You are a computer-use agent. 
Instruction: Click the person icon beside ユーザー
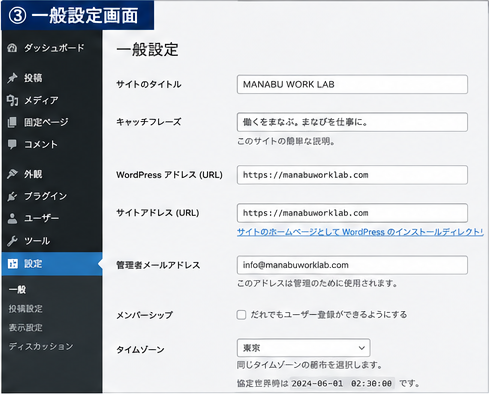(12, 218)
